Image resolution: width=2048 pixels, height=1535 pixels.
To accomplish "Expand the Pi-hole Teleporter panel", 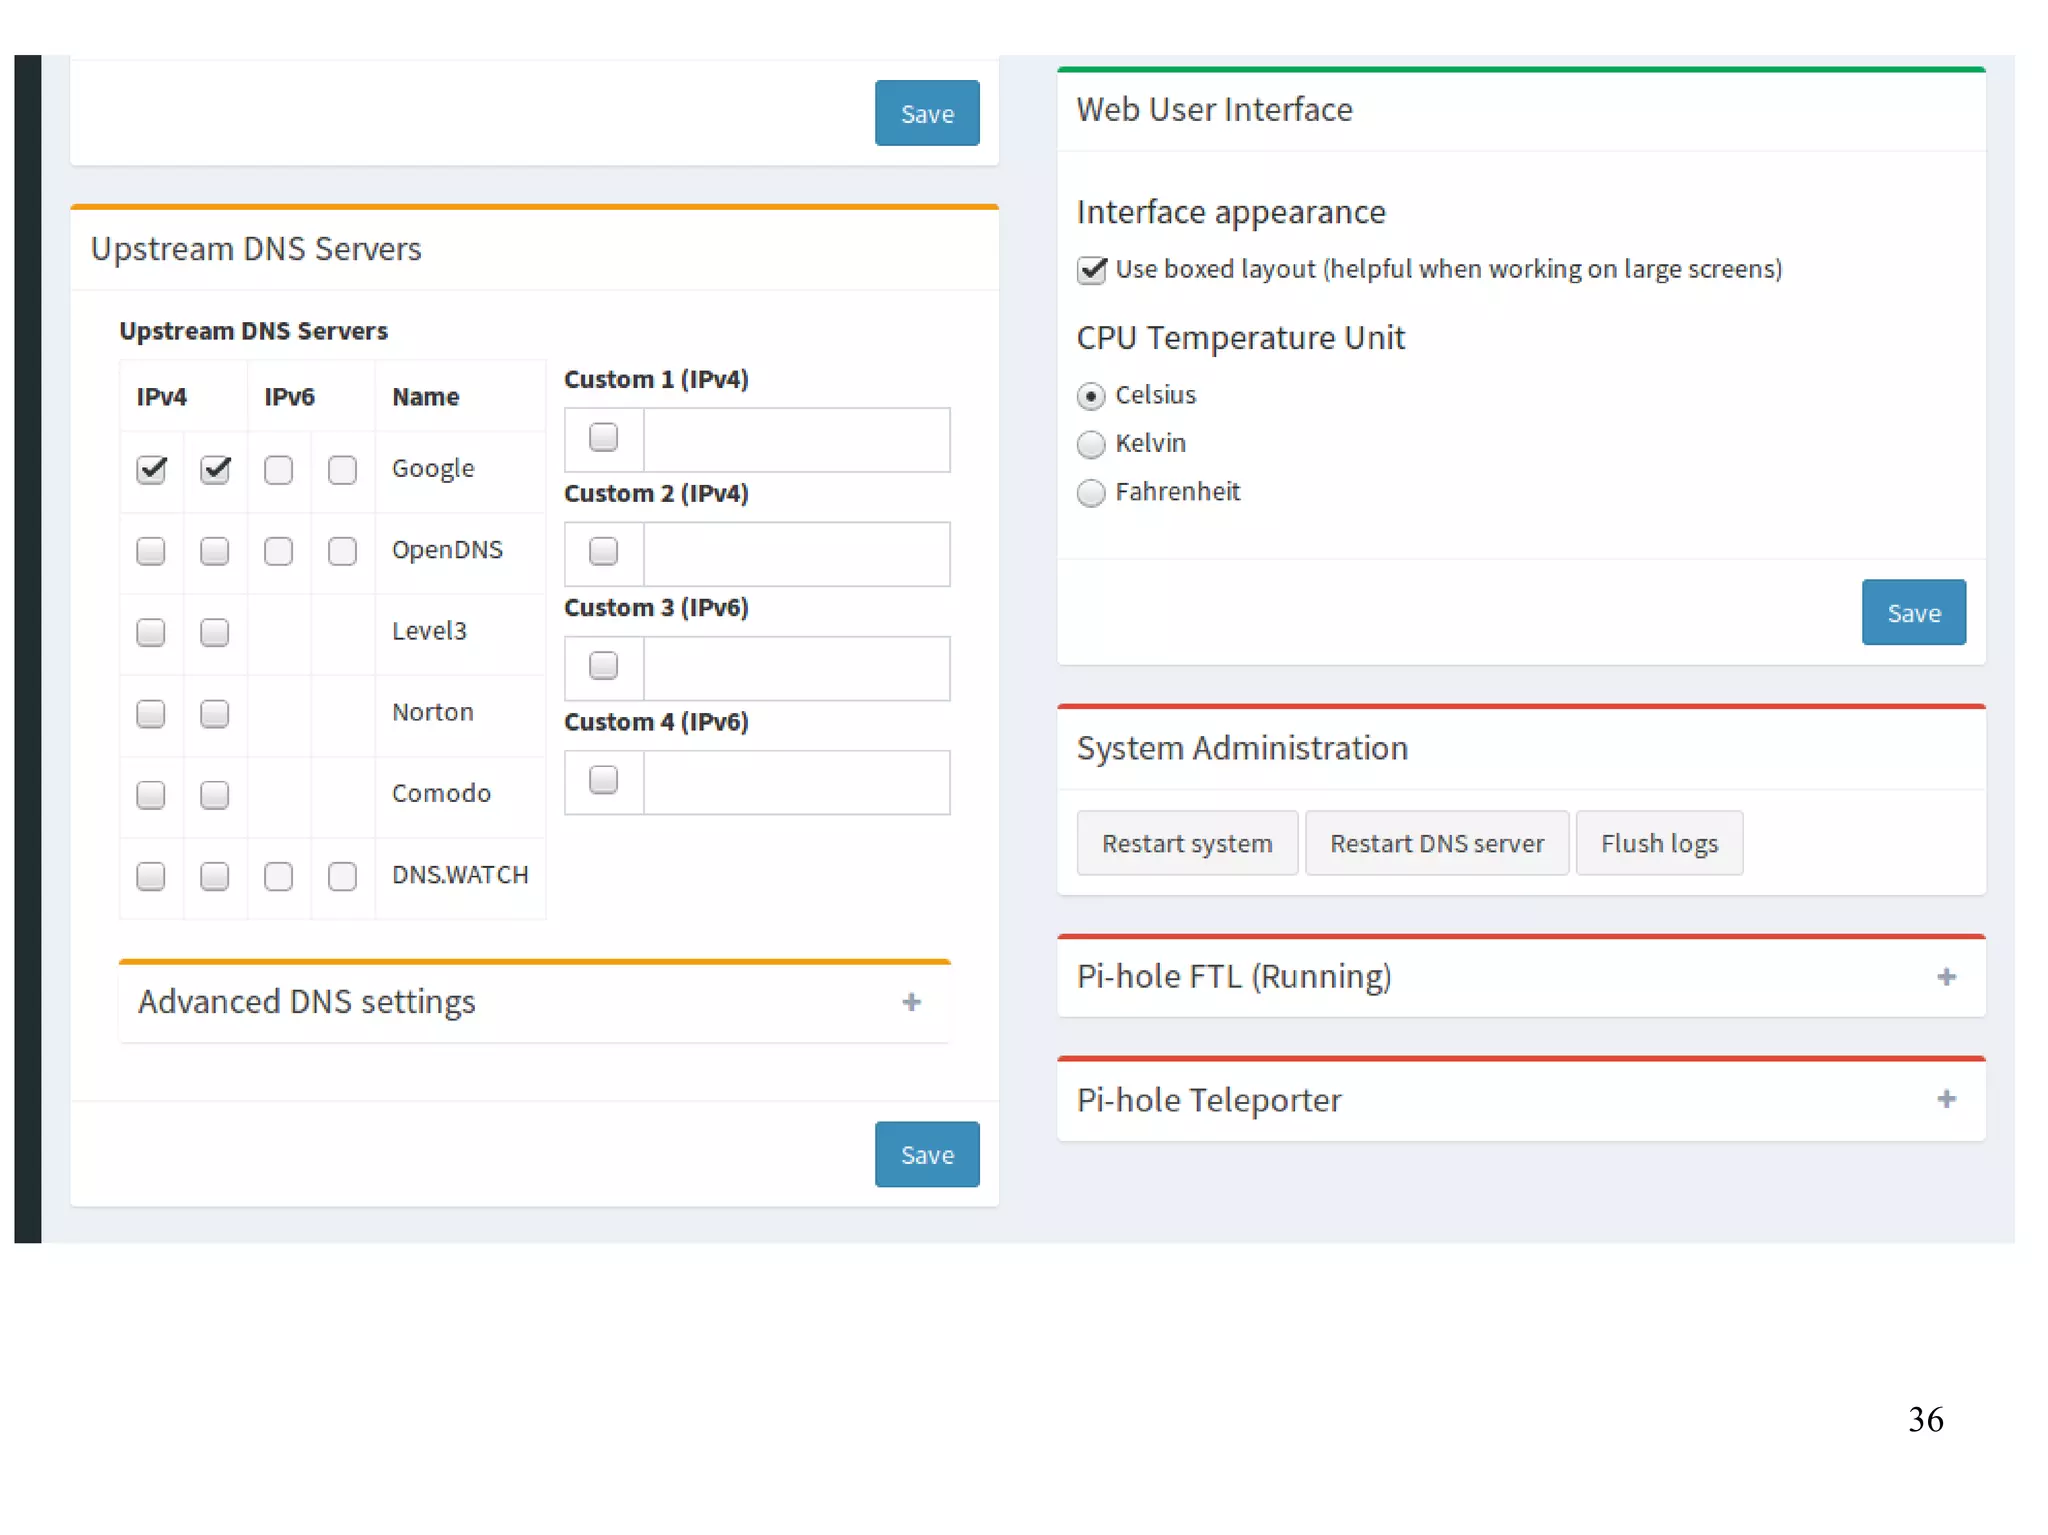I will coord(1945,1099).
